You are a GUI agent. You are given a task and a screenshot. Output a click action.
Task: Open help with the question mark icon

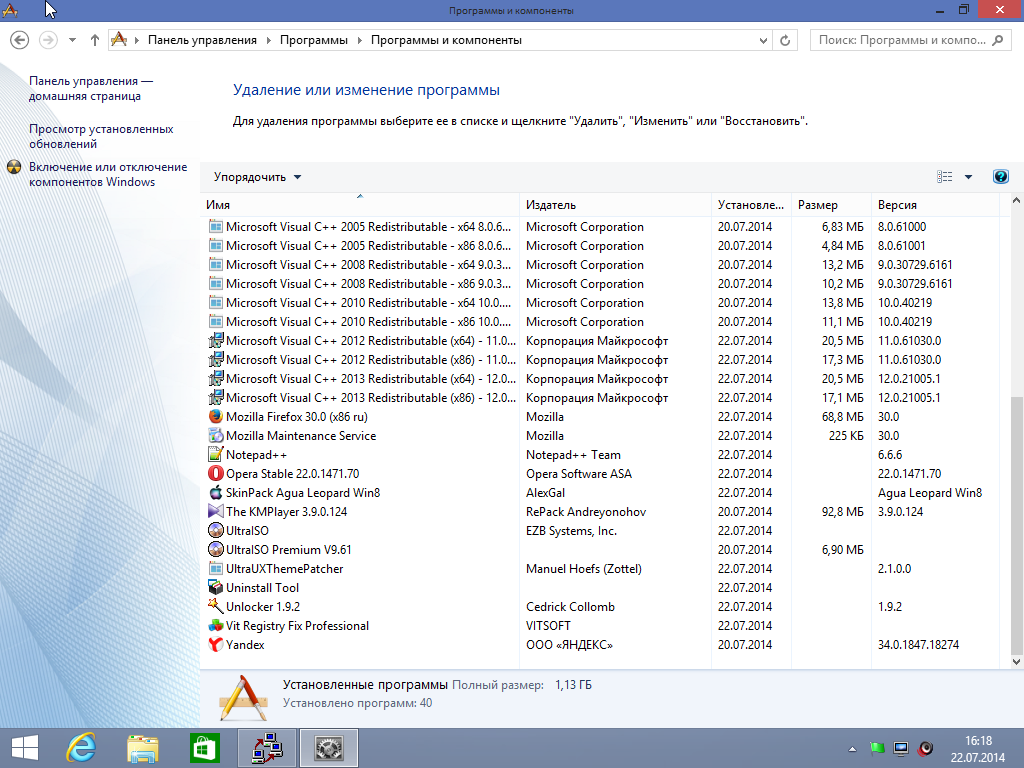click(x=1000, y=176)
